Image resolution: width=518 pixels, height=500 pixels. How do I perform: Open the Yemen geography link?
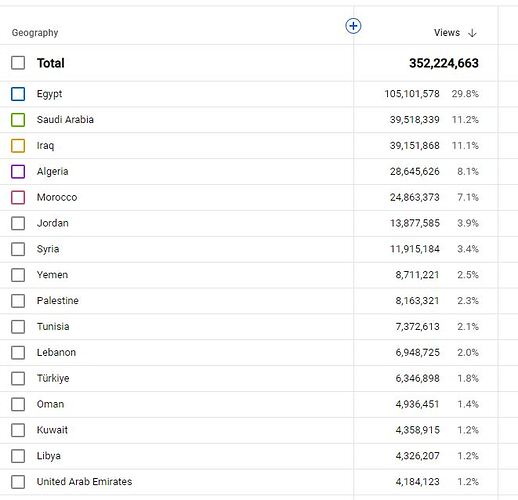point(52,275)
